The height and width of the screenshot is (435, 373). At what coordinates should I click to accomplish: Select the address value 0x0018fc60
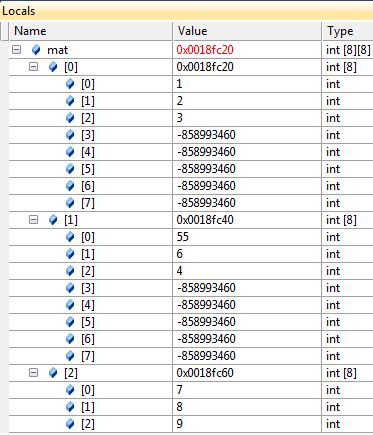205,373
